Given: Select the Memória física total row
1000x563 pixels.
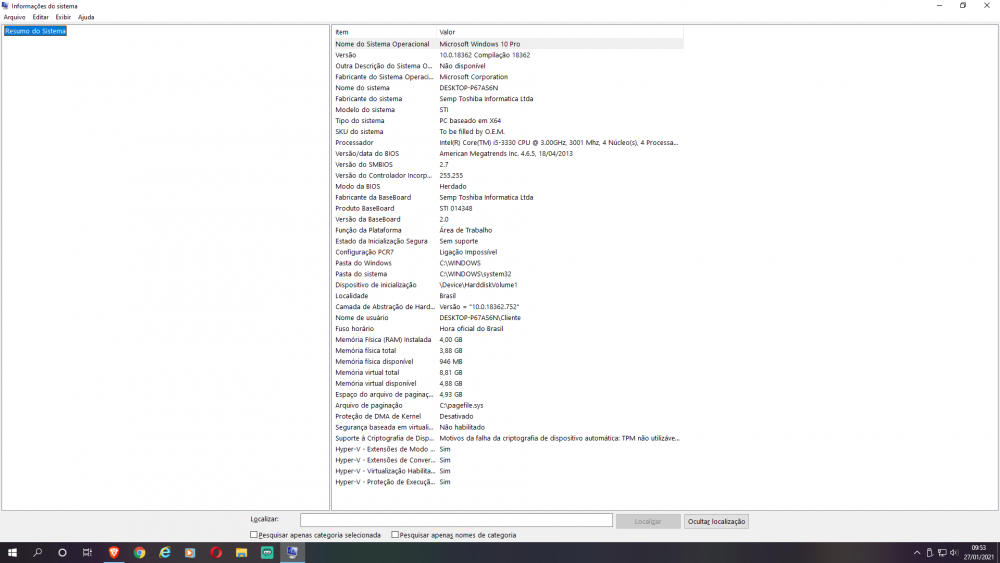Looking at the screenshot, I should (x=508, y=351).
